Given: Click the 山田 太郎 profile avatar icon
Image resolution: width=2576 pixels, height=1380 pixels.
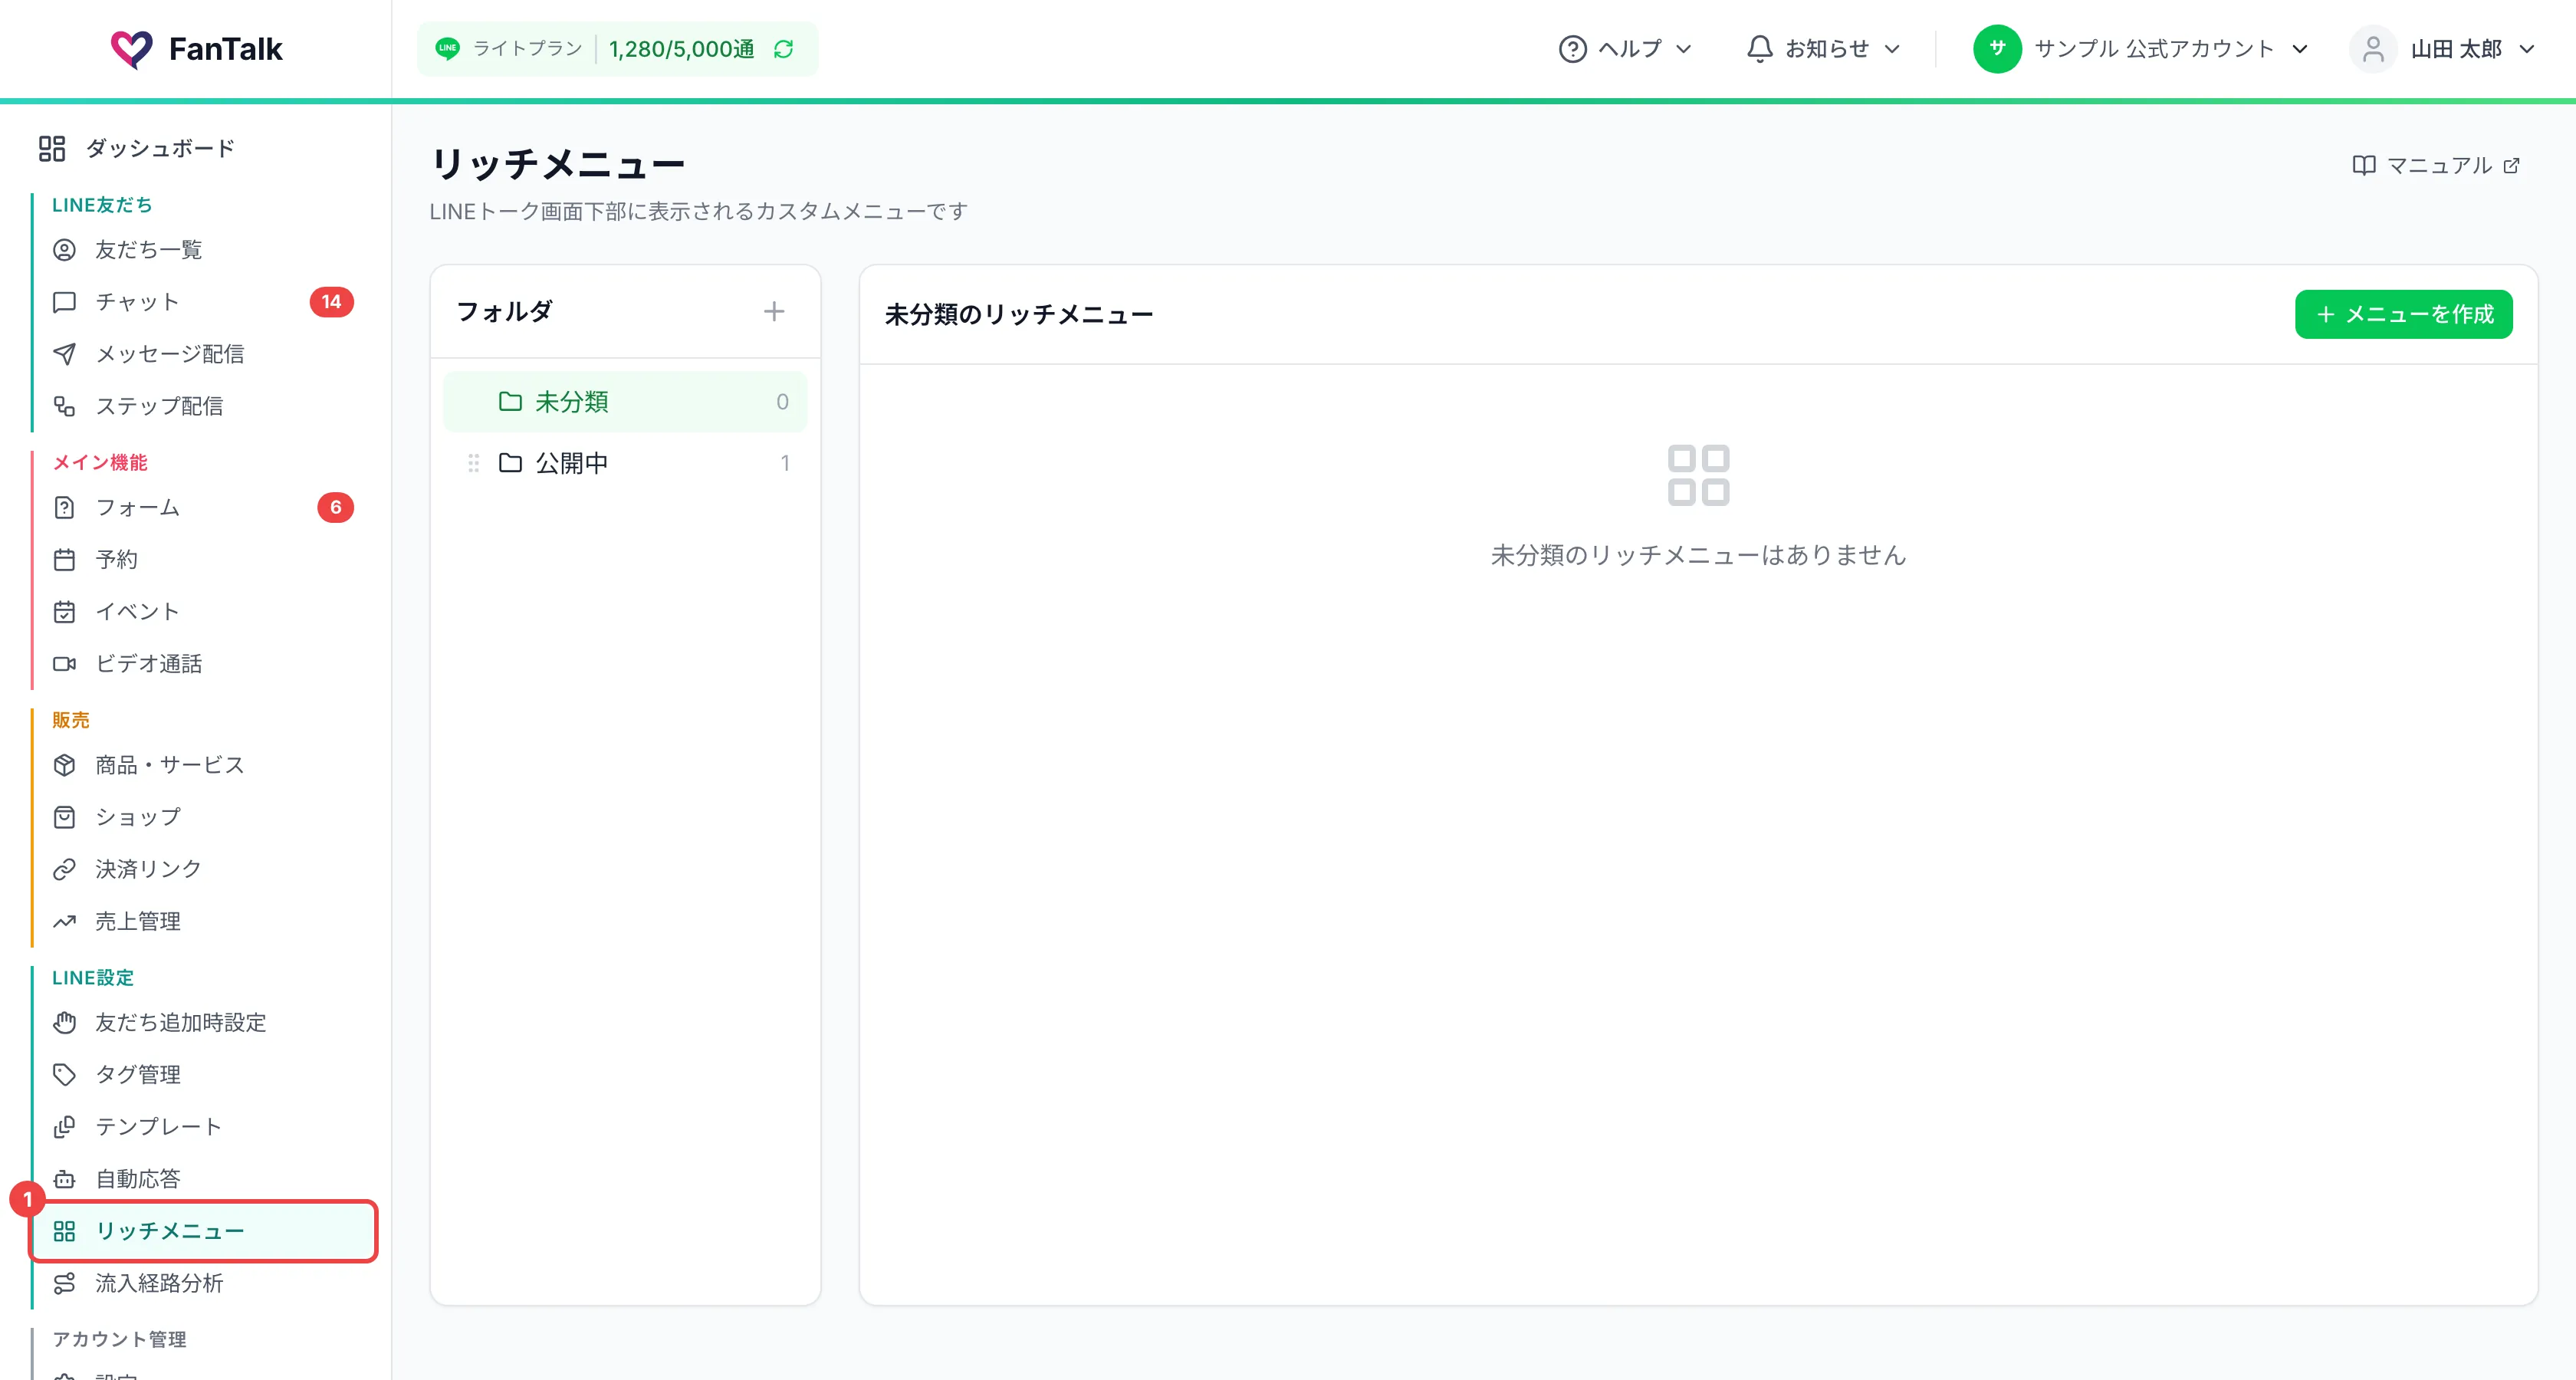Looking at the screenshot, I should point(2372,49).
